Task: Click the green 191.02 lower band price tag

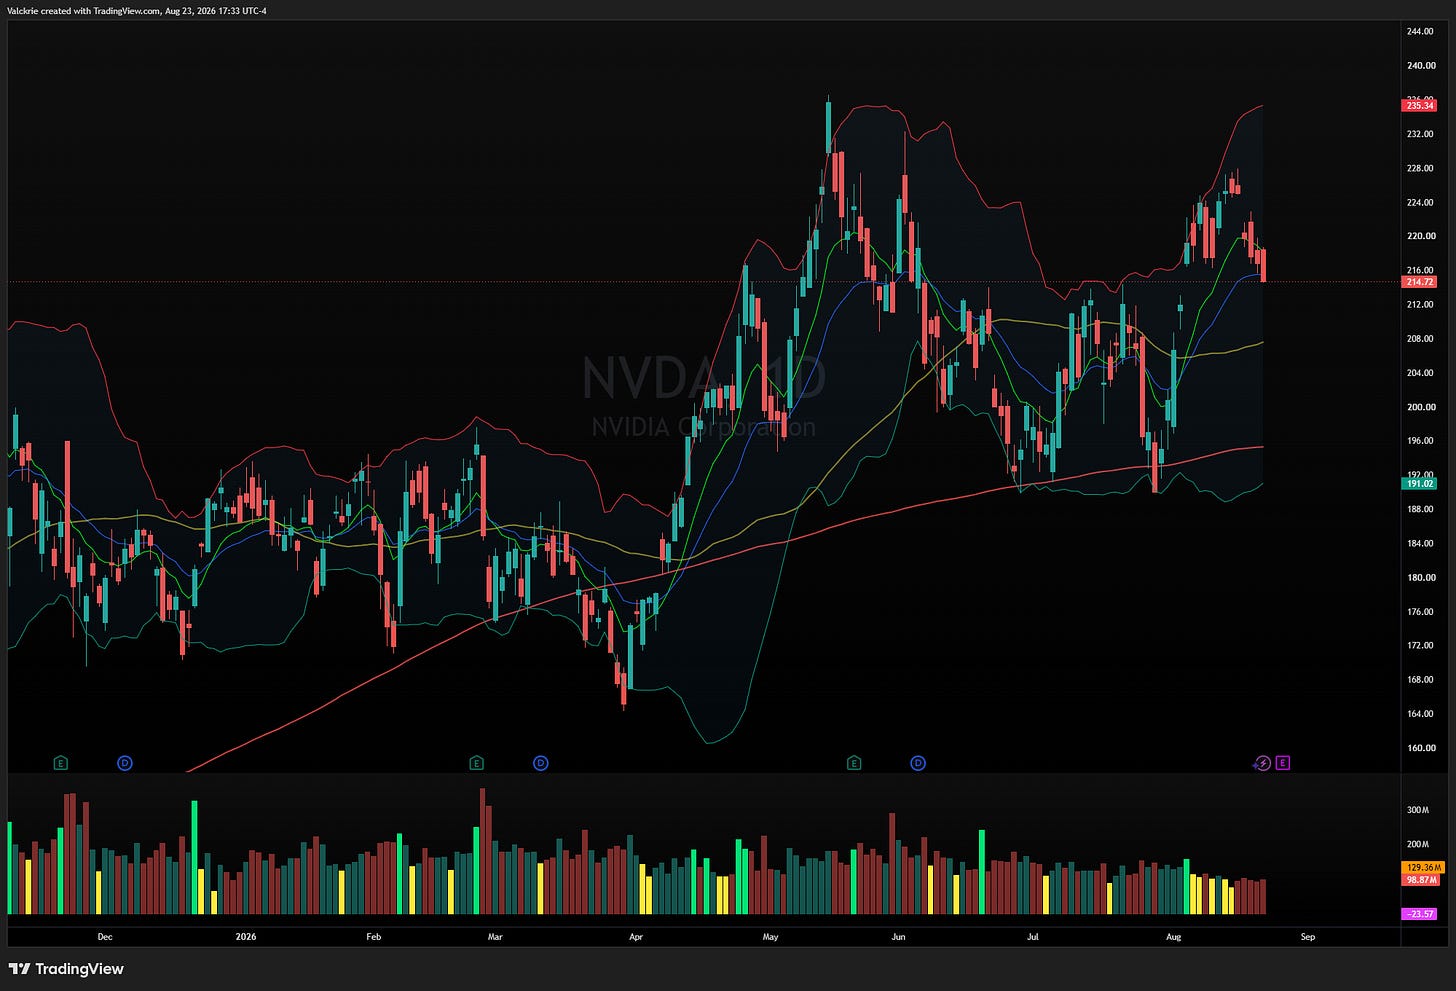Action: (x=1420, y=484)
